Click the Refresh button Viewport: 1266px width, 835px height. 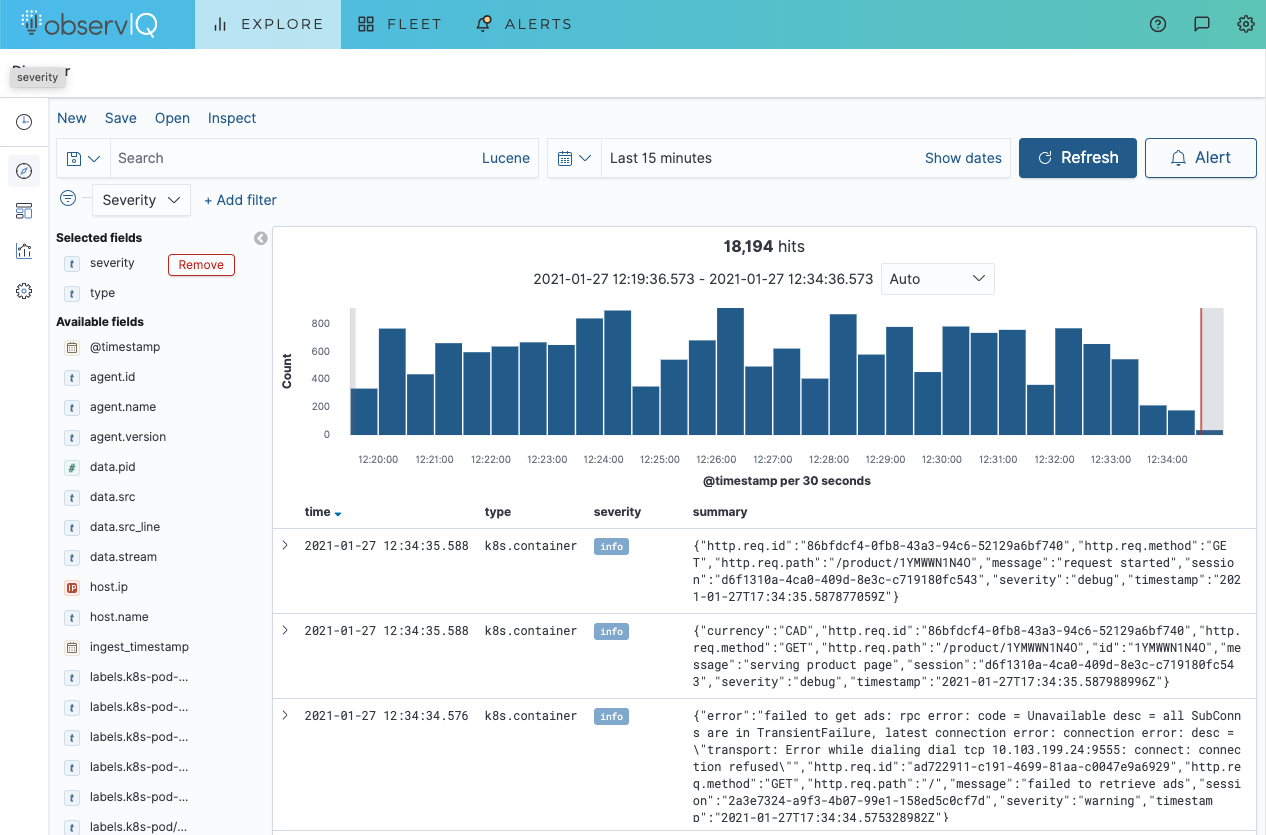click(1077, 158)
